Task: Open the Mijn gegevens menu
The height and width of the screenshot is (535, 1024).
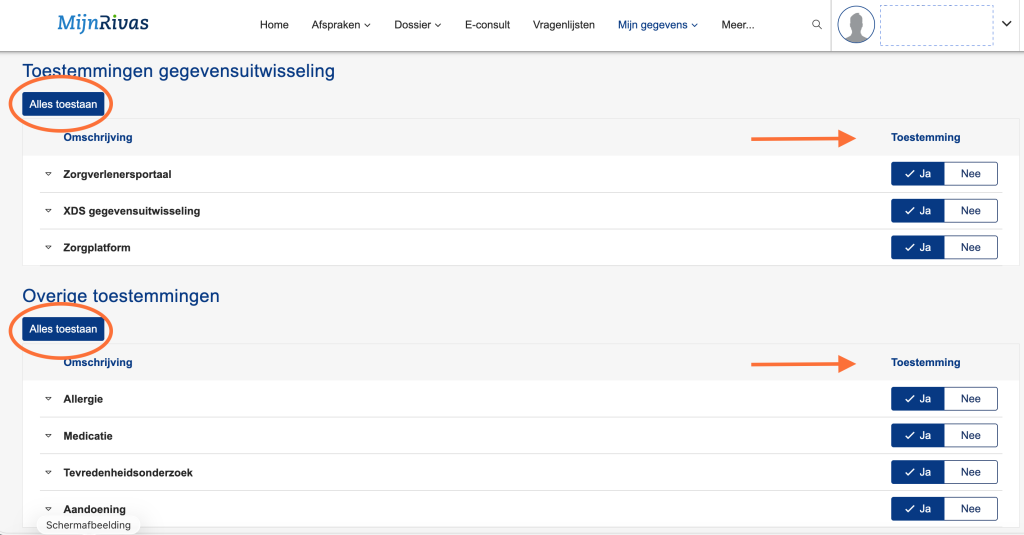Action: (x=657, y=25)
